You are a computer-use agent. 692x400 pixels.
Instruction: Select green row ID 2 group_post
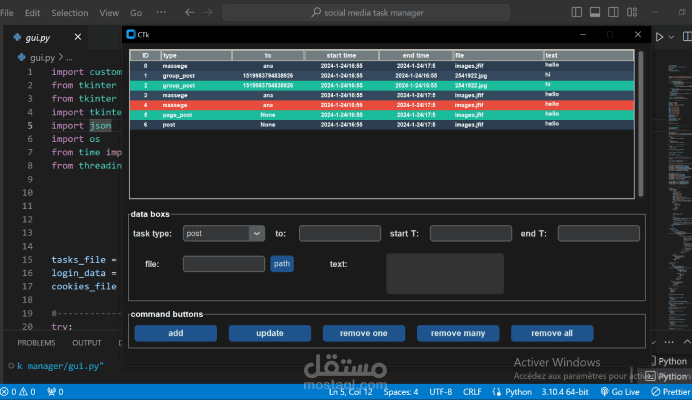tap(382, 85)
